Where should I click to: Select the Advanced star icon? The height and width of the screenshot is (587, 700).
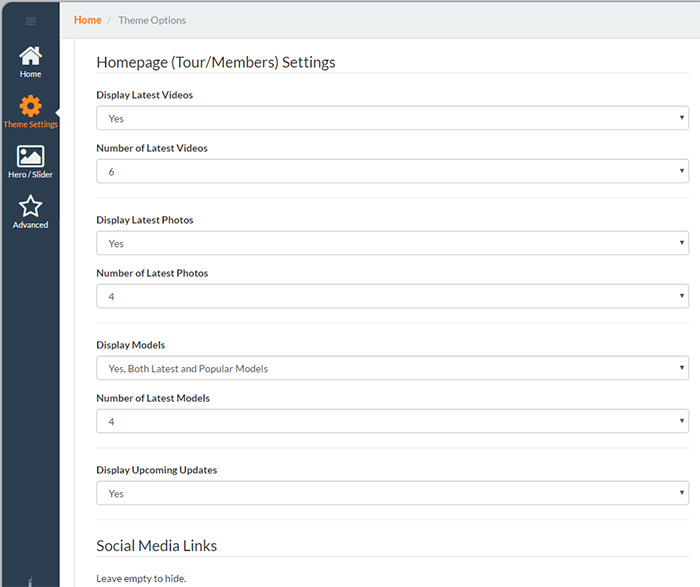[30, 206]
